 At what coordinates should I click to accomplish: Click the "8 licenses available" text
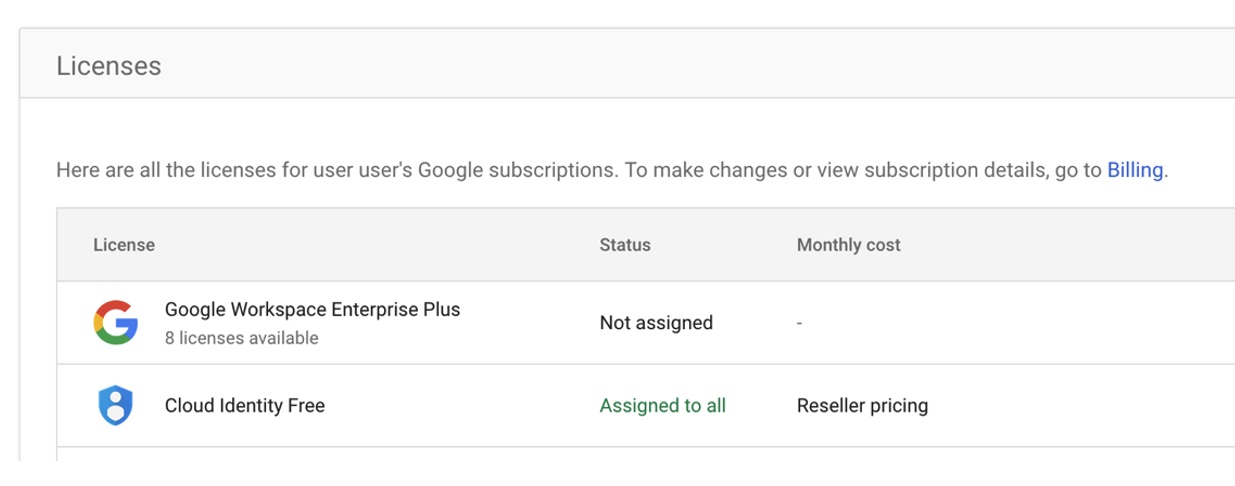pos(242,338)
